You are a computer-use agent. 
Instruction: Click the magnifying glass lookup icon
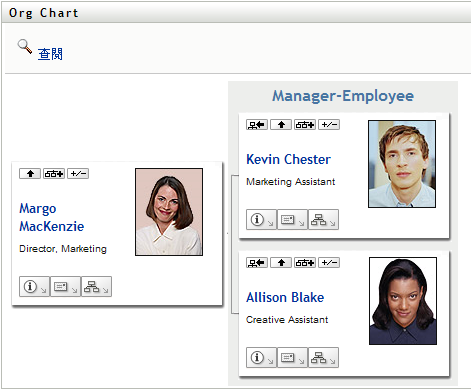(25, 46)
